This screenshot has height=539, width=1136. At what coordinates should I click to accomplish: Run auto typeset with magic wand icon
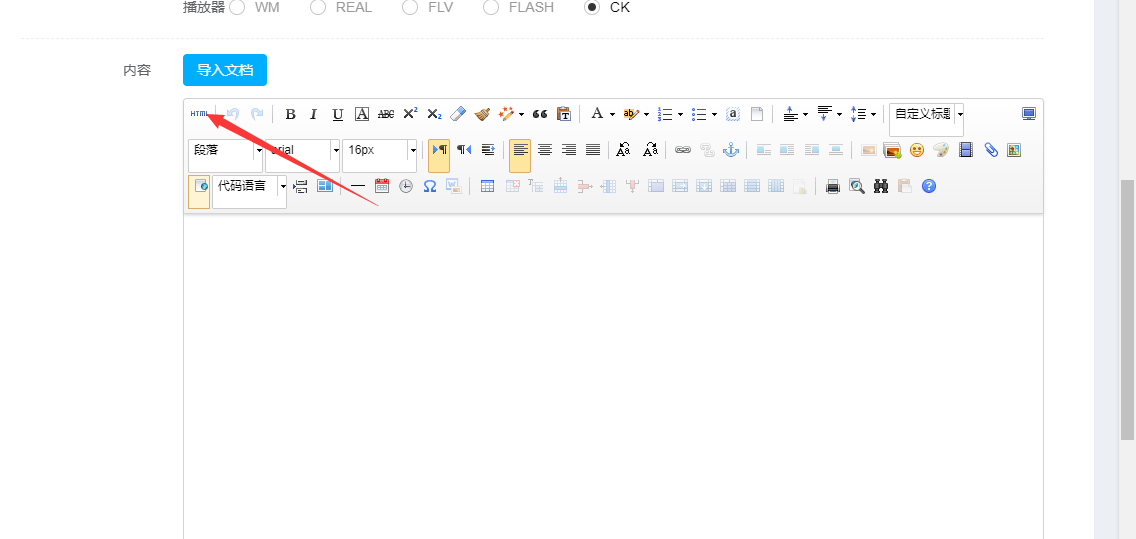[x=506, y=114]
